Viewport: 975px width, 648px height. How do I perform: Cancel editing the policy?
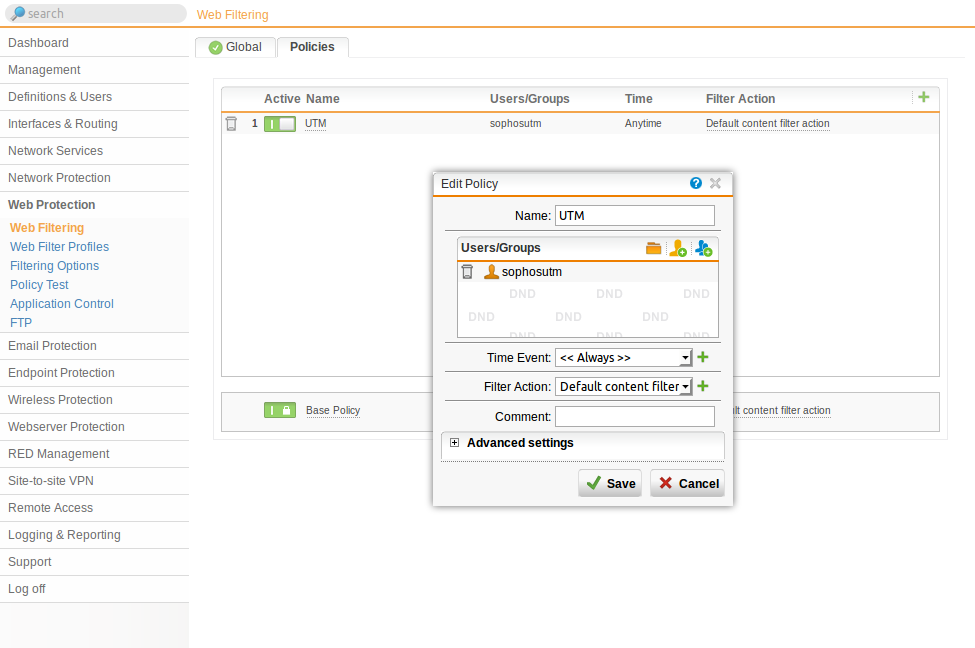687,483
